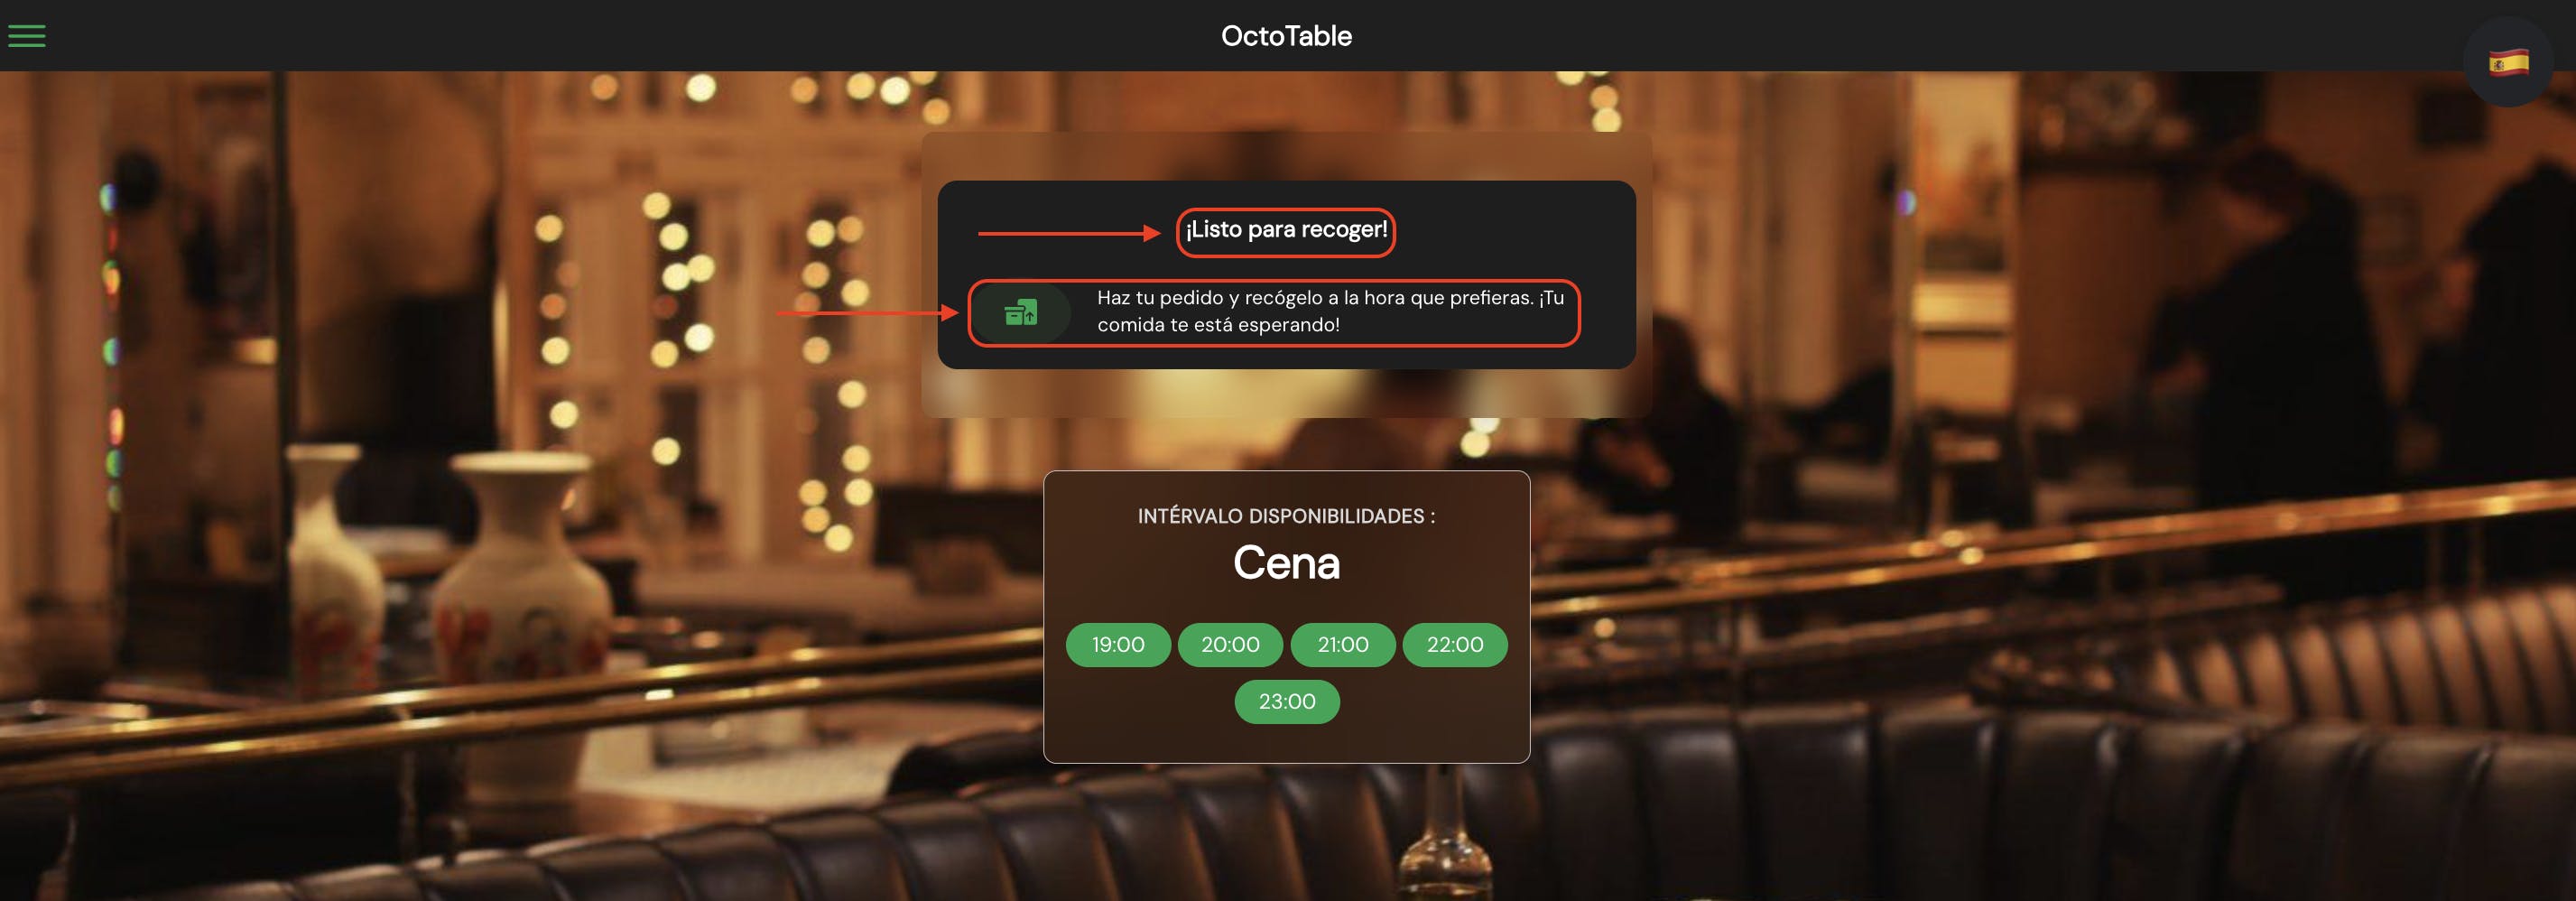Click red arrow pointing to takeaway icon
Image resolution: width=2576 pixels, height=901 pixels.
867,313
